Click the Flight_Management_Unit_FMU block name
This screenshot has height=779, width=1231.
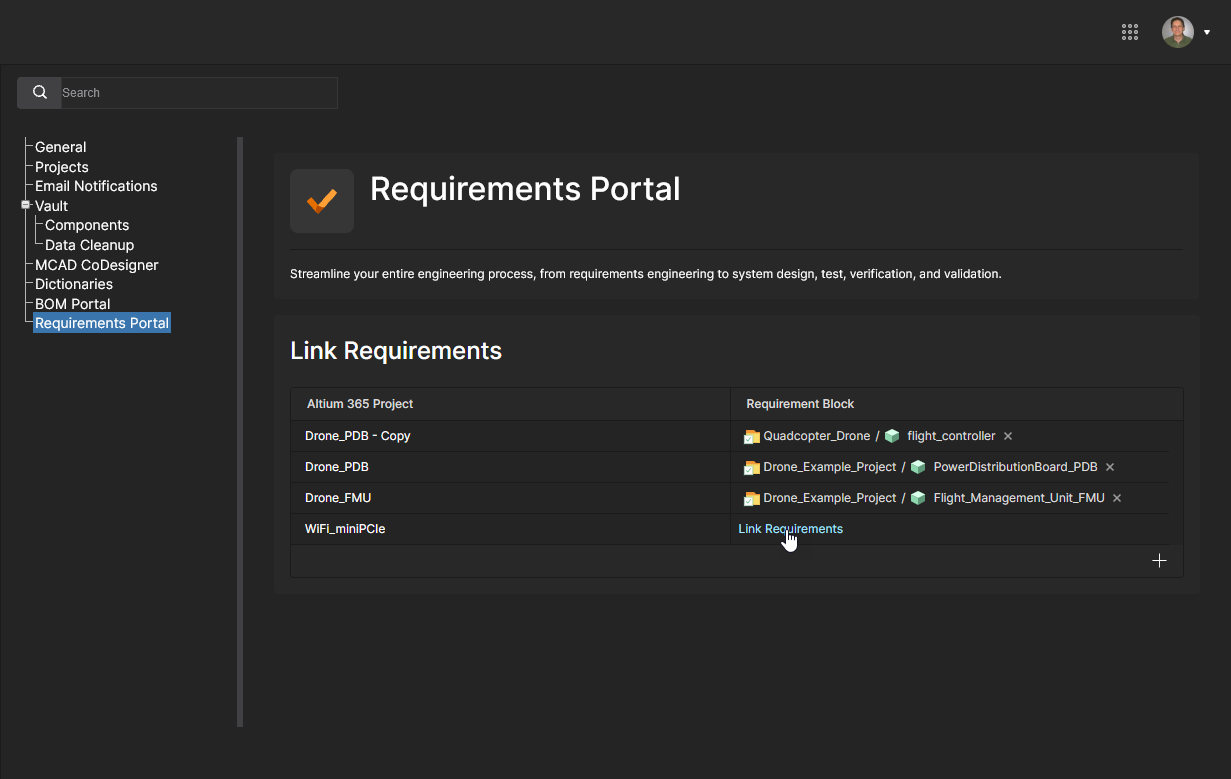click(1019, 498)
